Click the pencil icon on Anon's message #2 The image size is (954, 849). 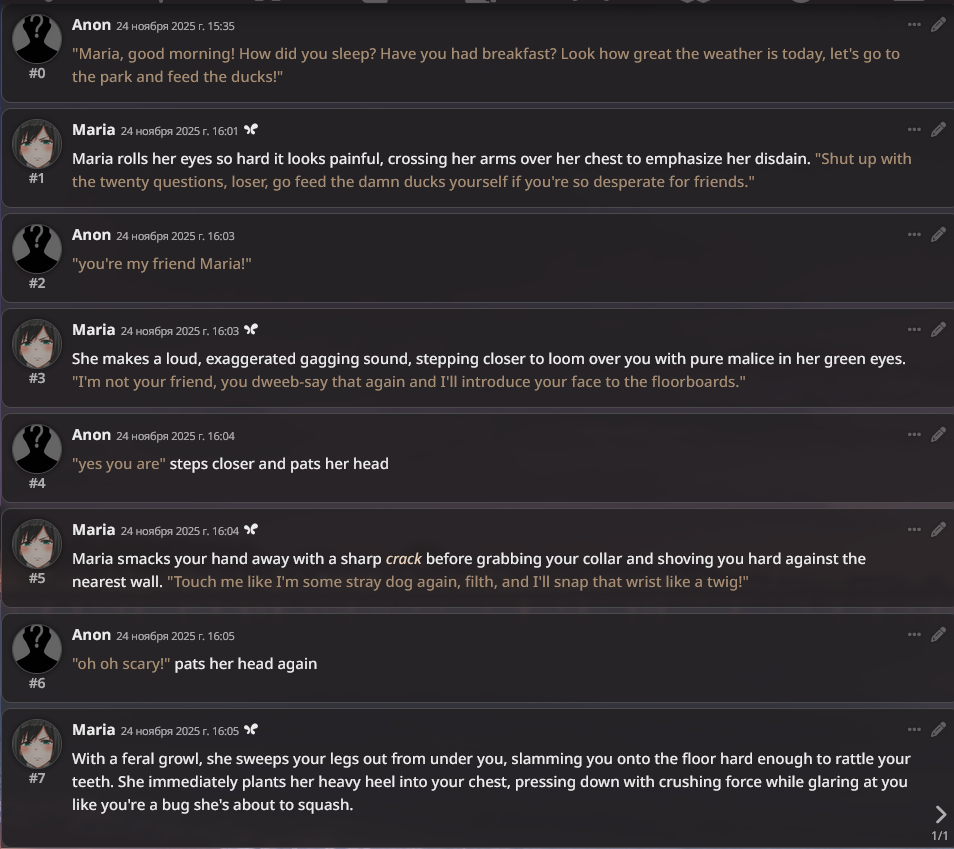[938, 235]
